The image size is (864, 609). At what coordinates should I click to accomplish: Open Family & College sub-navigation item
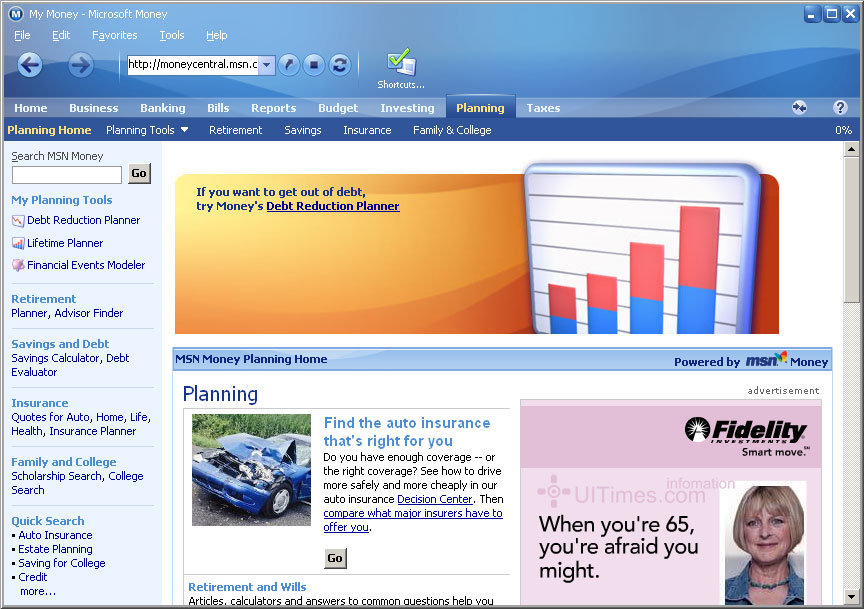pos(452,130)
